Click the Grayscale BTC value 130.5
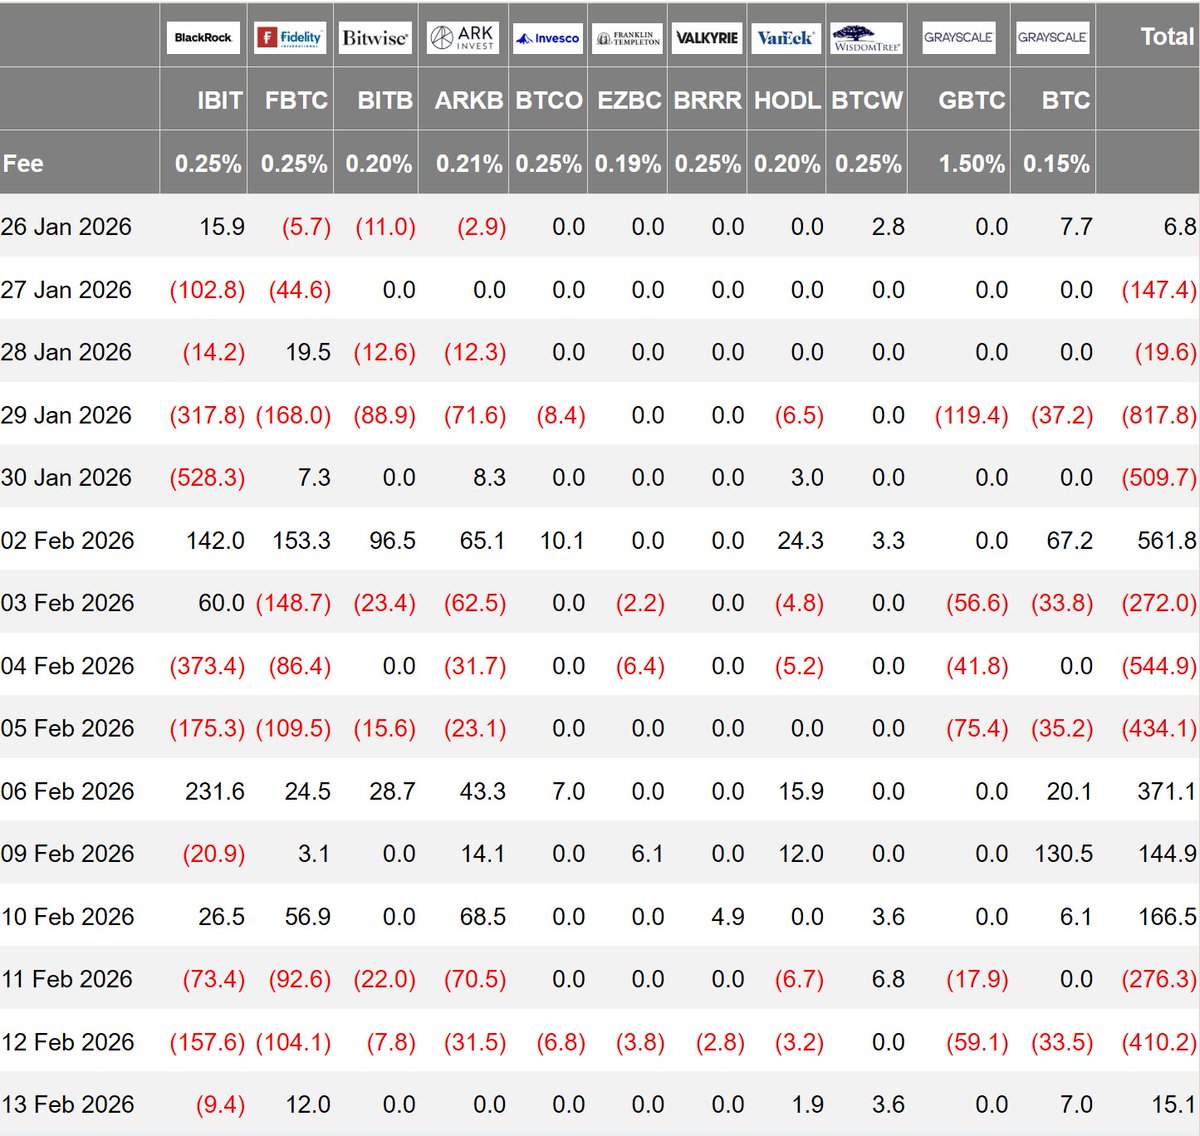Viewport: 1200px width, 1136px height. coord(1064,854)
